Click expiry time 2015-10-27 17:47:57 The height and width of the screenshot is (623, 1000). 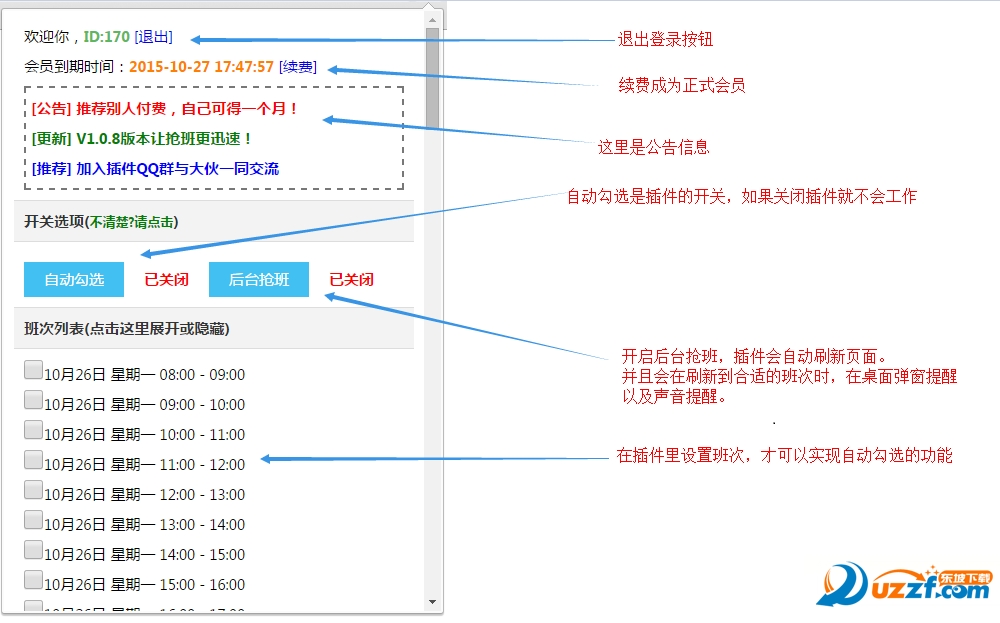[202, 67]
